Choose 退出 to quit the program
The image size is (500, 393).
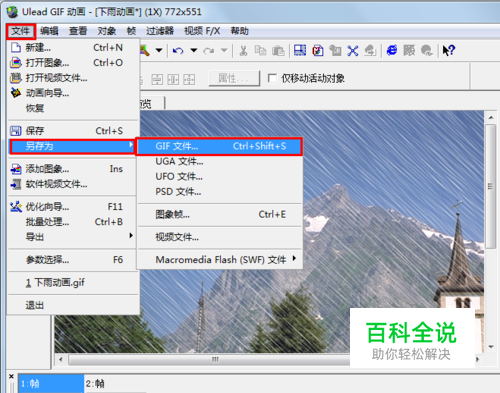pos(73,305)
